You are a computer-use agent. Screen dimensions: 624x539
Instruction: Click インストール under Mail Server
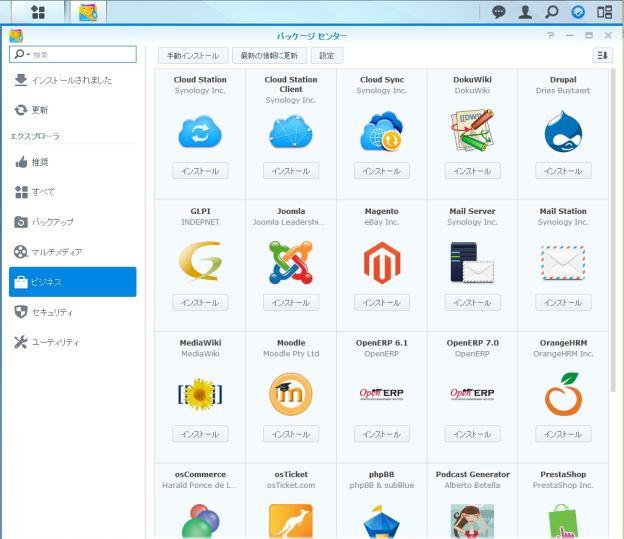coord(472,302)
